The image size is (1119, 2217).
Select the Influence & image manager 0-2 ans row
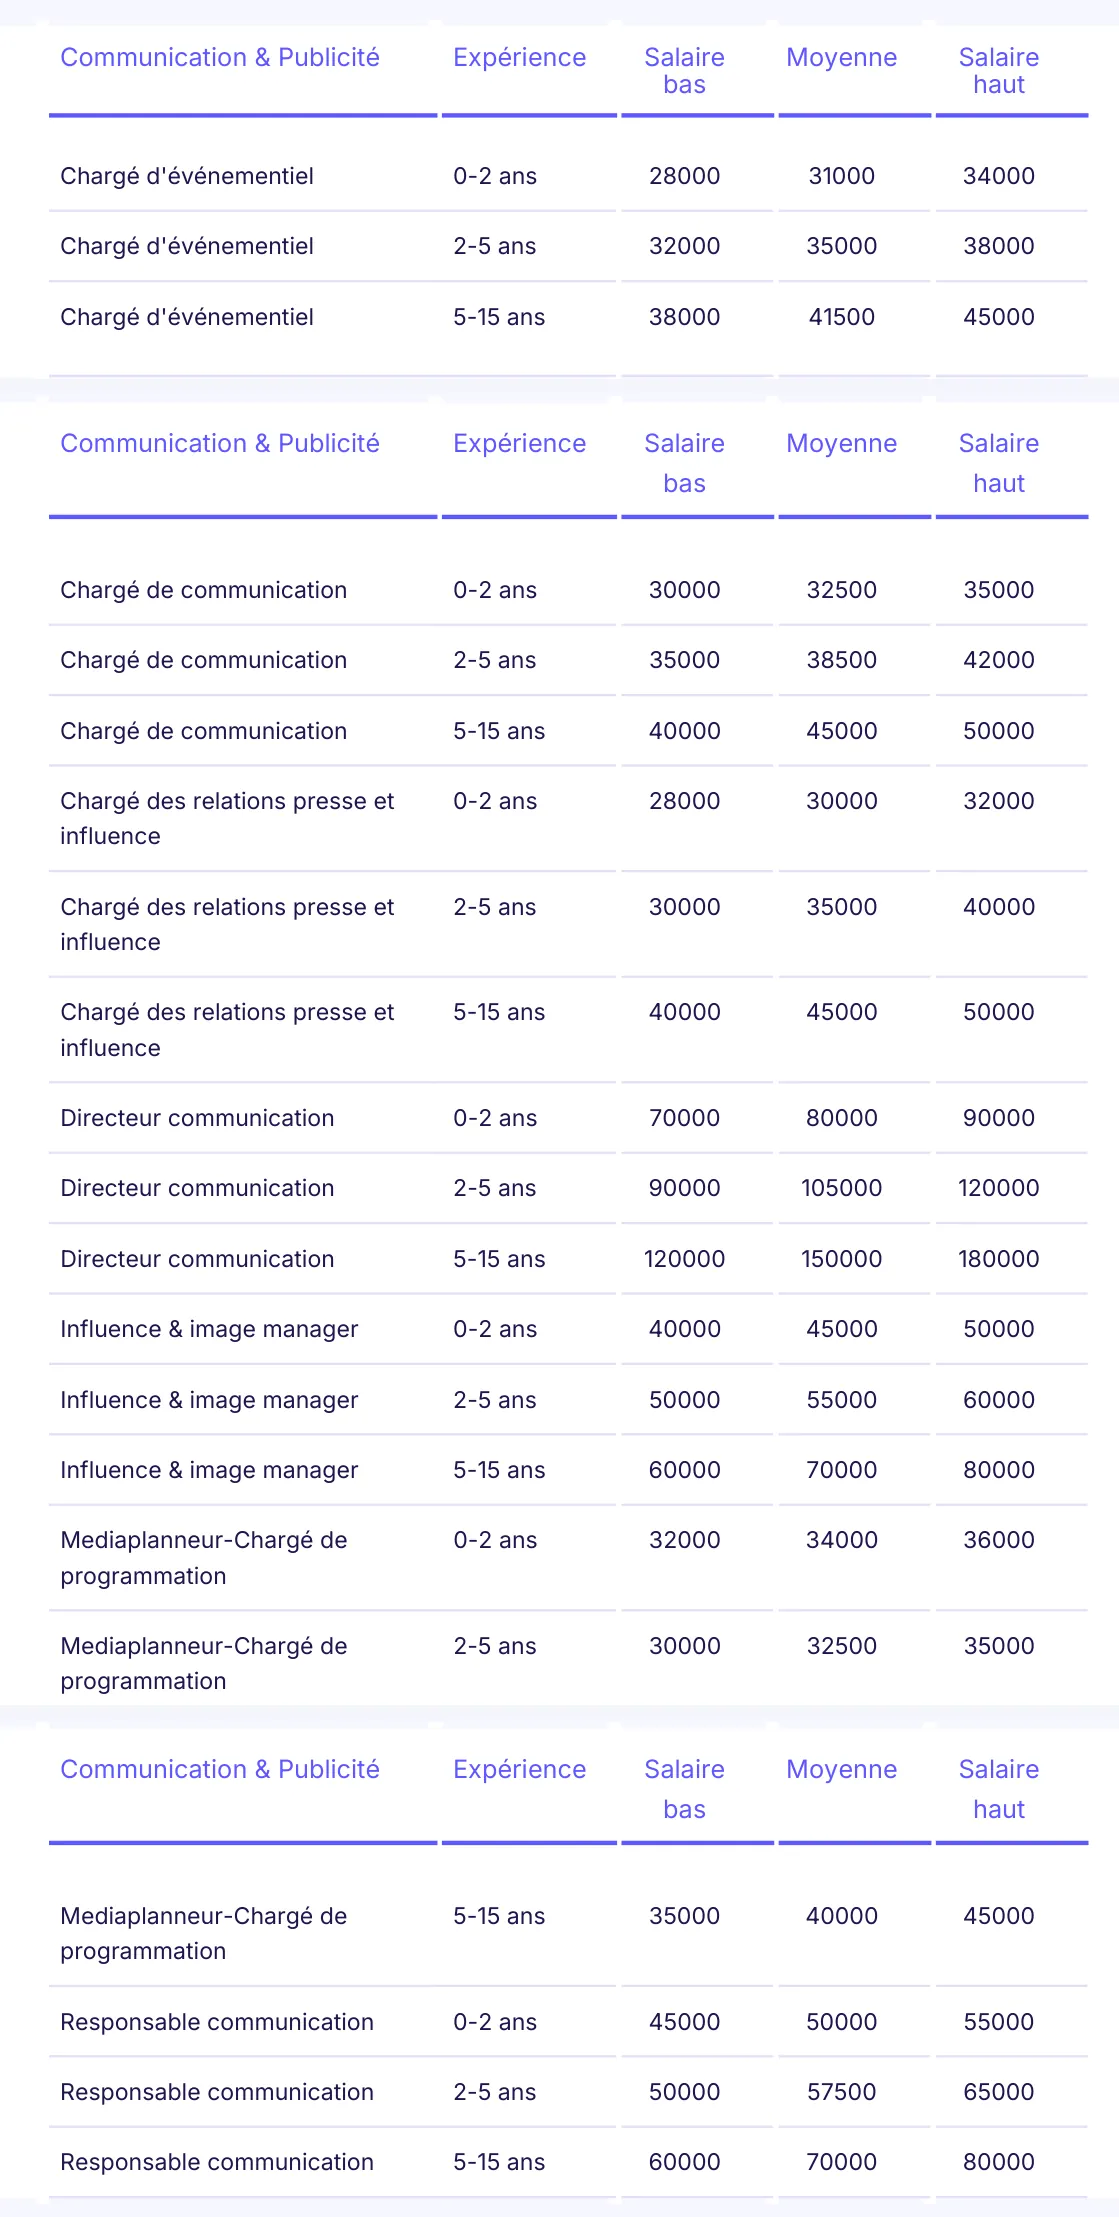coord(568,1329)
